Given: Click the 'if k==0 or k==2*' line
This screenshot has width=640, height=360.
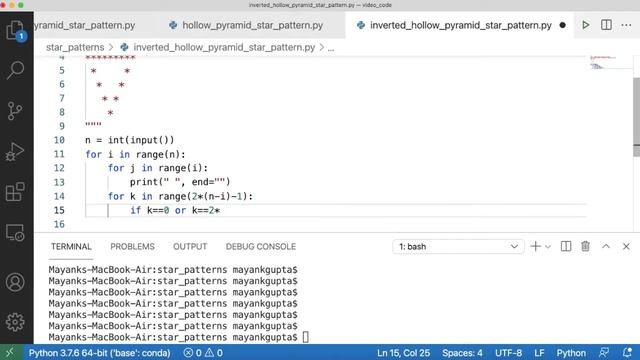Looking at the screenshot, I should click(175, 210).
